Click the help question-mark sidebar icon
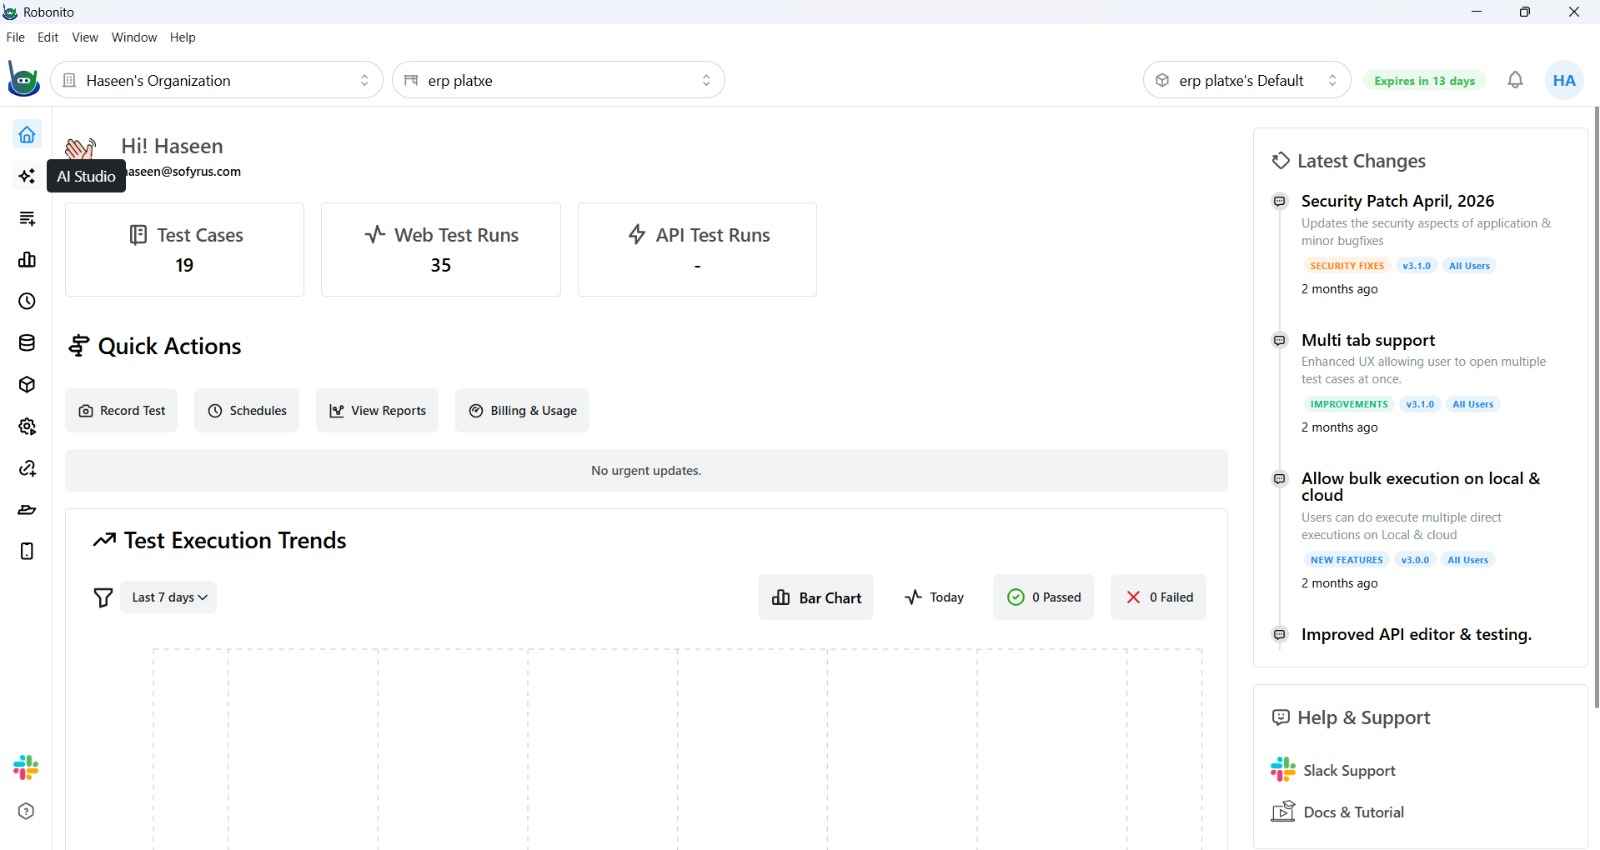 pyautogui.click(x=26, y=811)
